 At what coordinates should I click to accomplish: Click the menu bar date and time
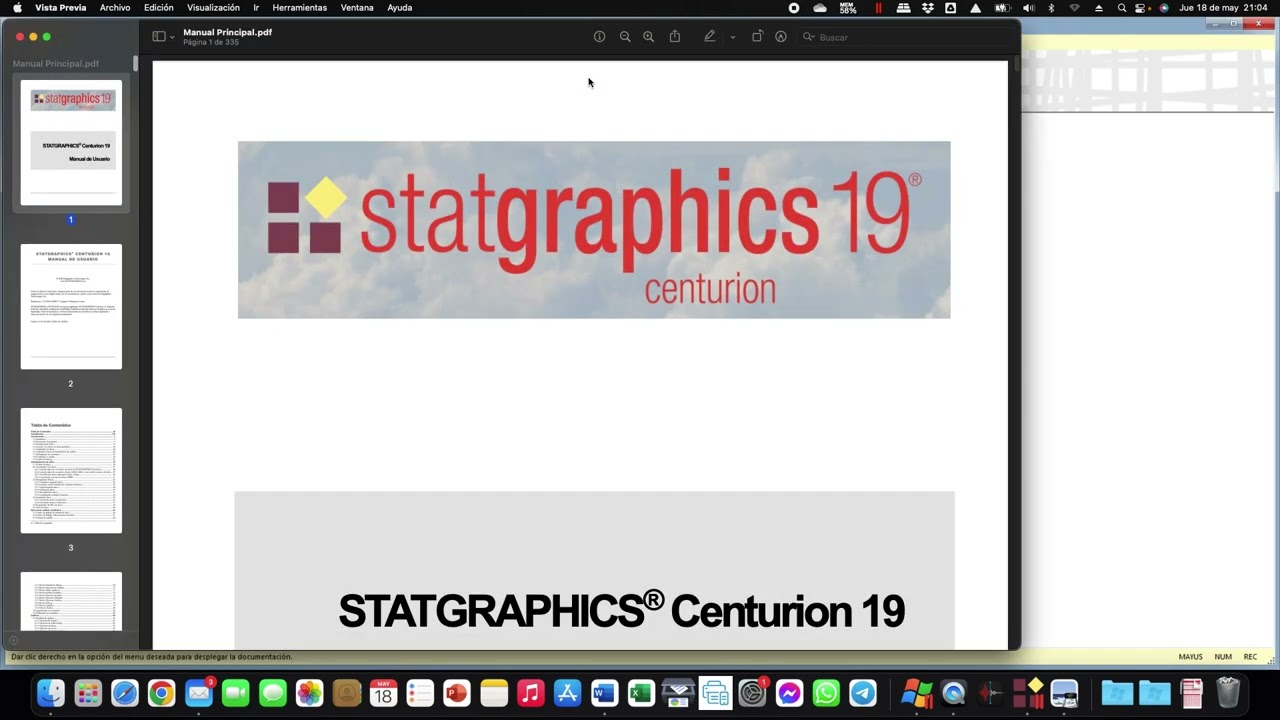point(1224,8)
